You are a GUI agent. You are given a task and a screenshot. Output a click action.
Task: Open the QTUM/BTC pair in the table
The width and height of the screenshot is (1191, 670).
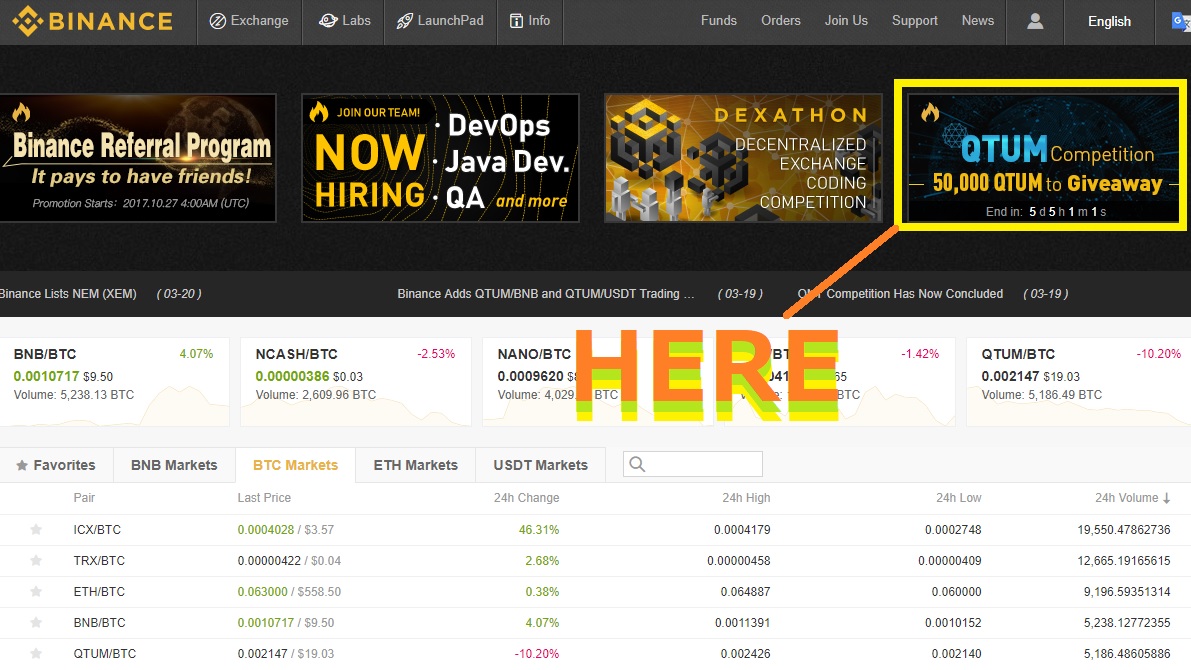click(x=596, y=653)
